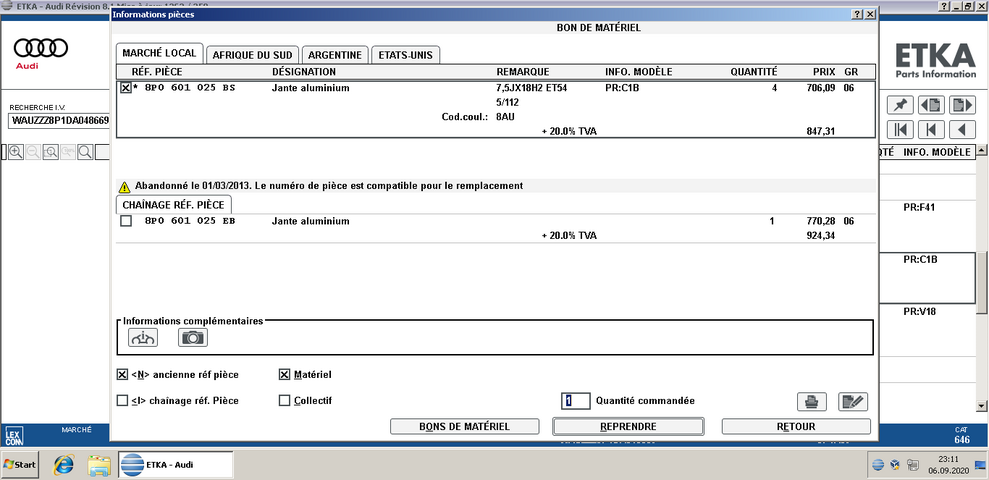Viewport: 989px width, 480px height.
Task: Uncheck the 8P0 601 025 BS part checkbox
Action: (x=126, y=88)
